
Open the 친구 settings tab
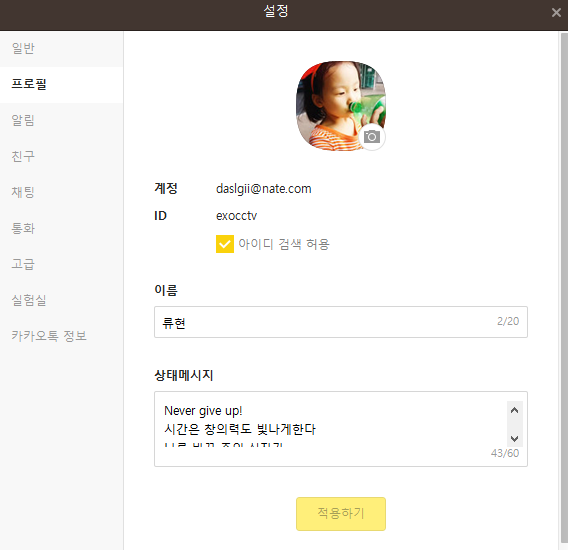[62, 157]
